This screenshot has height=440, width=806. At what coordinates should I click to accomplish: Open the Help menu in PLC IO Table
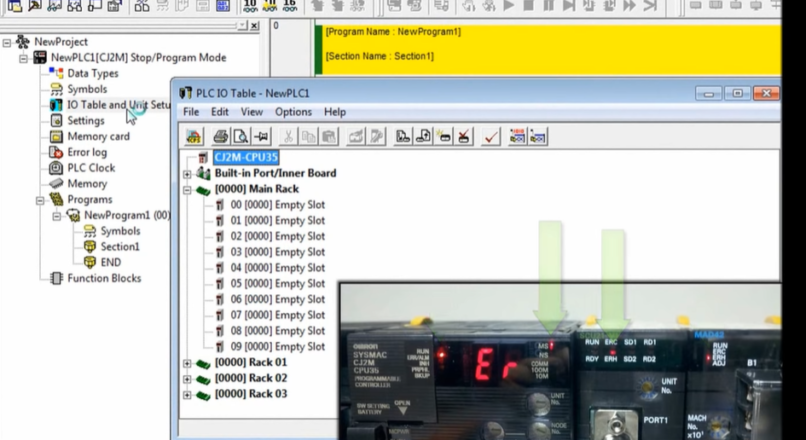coord(335,112)
